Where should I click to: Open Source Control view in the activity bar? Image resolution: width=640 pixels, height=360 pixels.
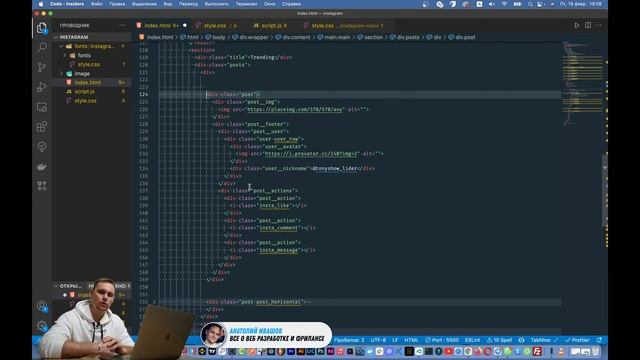pos(42,67)
